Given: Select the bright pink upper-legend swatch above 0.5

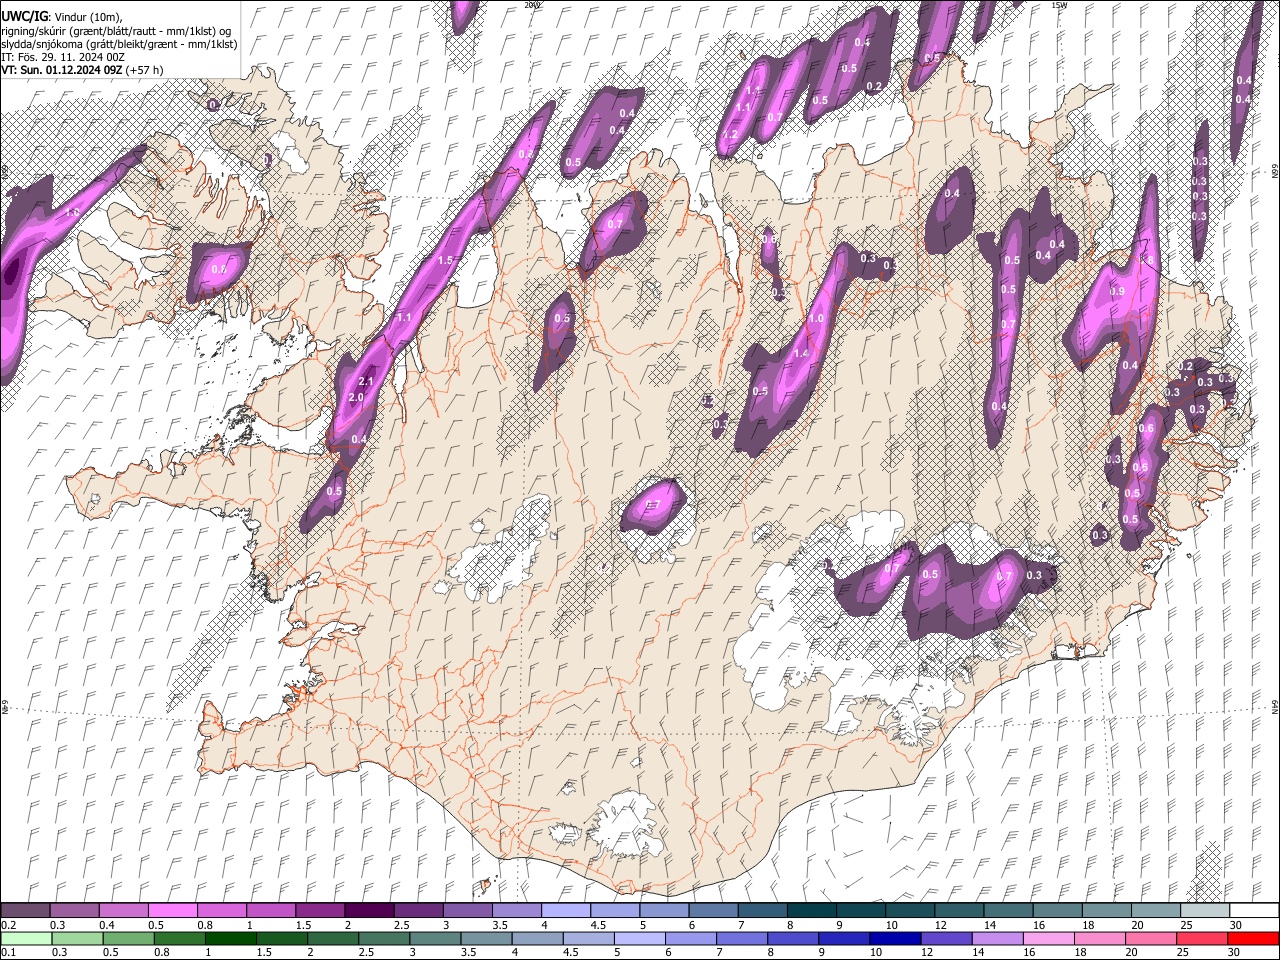Looking at the screenshot, I should (172, 911).
